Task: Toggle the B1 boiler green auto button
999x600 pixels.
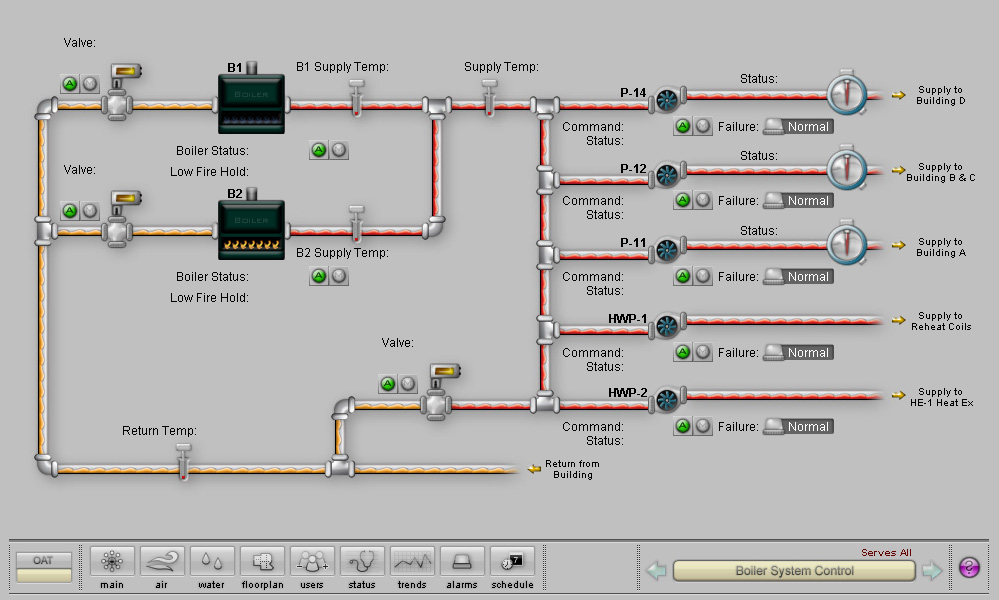Action: (319, 150)
